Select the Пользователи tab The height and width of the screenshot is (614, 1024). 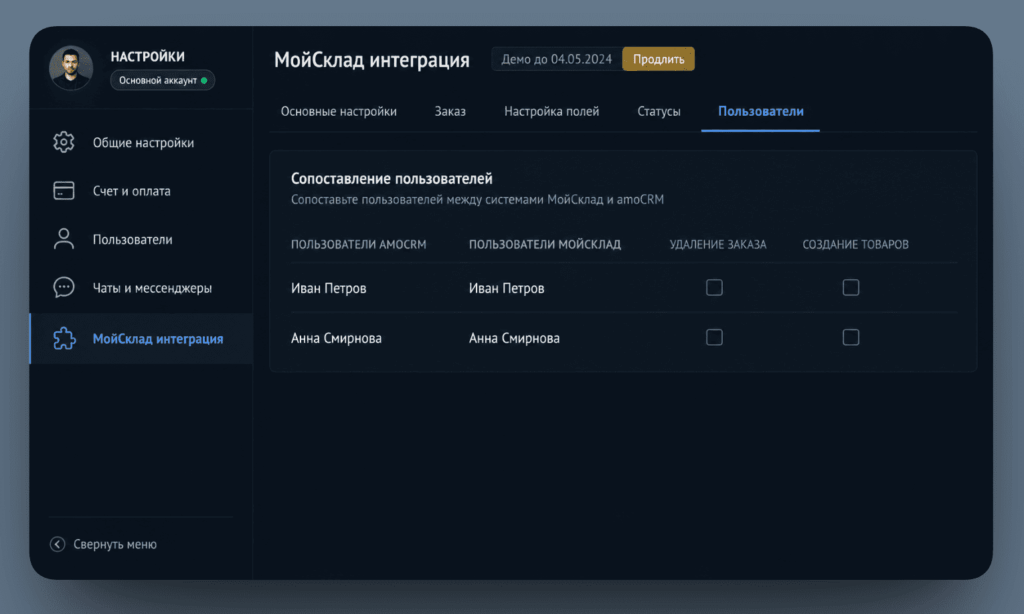pos(761,111)
